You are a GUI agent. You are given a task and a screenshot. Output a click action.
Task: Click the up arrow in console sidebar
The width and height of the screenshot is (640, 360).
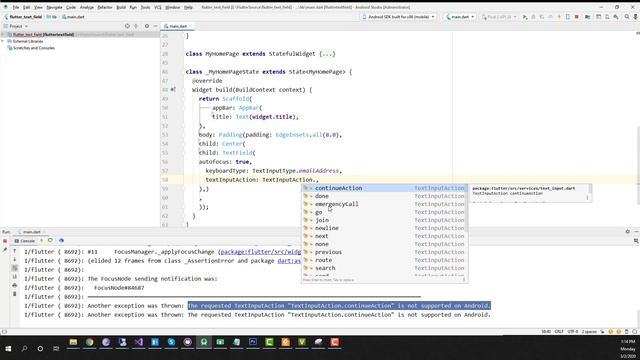15,251
